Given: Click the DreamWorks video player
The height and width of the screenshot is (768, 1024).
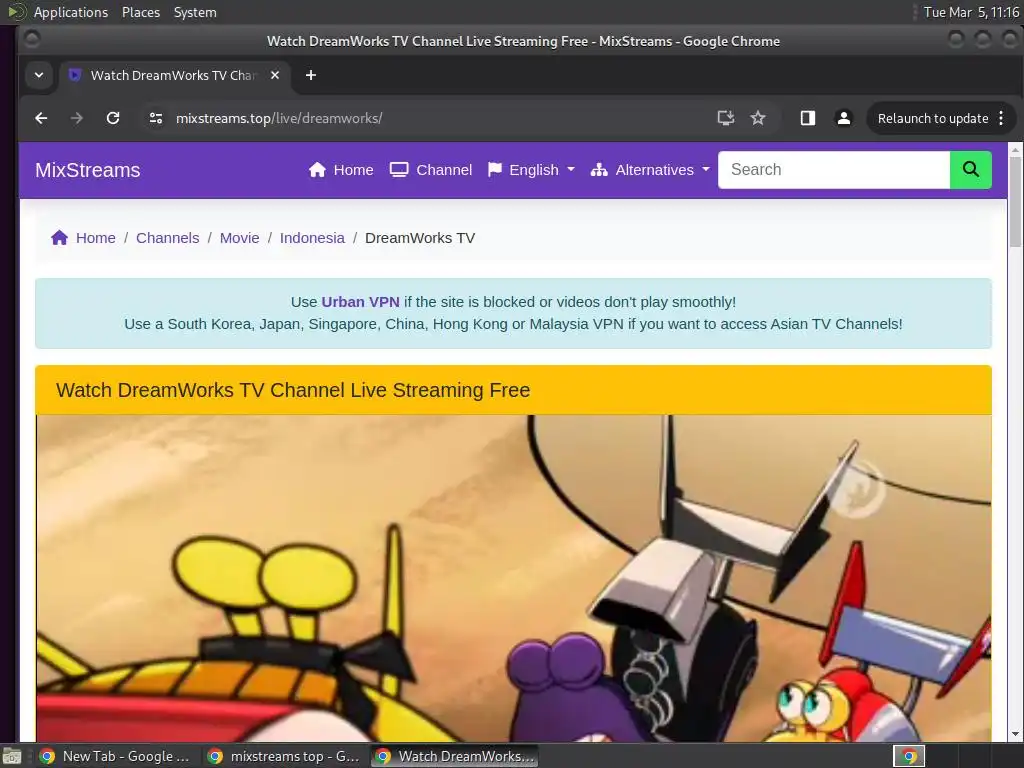Looking at the screenshot, I should pyautogui.click(x=513, y=578).
